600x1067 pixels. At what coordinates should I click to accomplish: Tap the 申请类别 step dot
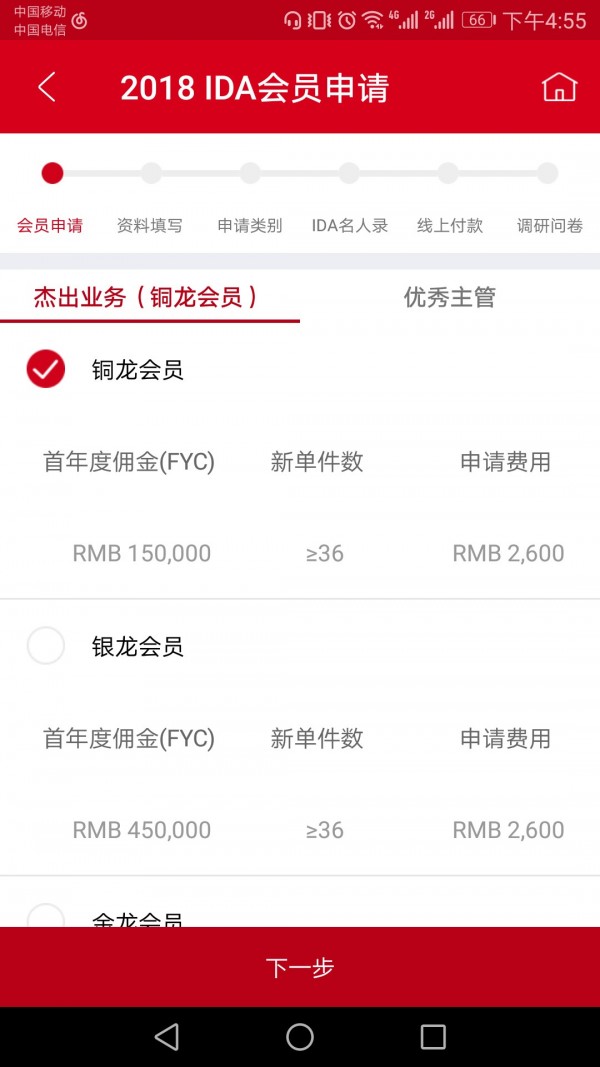(x=250, y=173)
